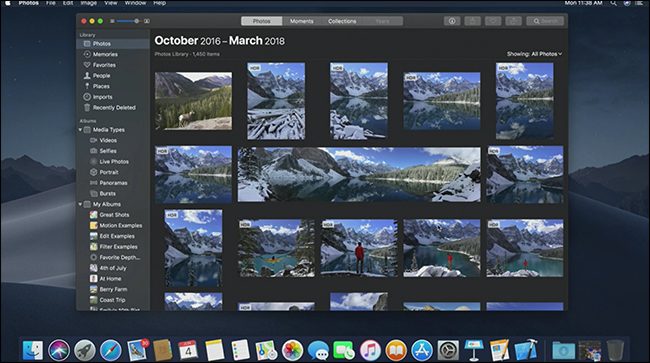
Task: Click the Share icon in toolbar
Action: pos(473,21)
